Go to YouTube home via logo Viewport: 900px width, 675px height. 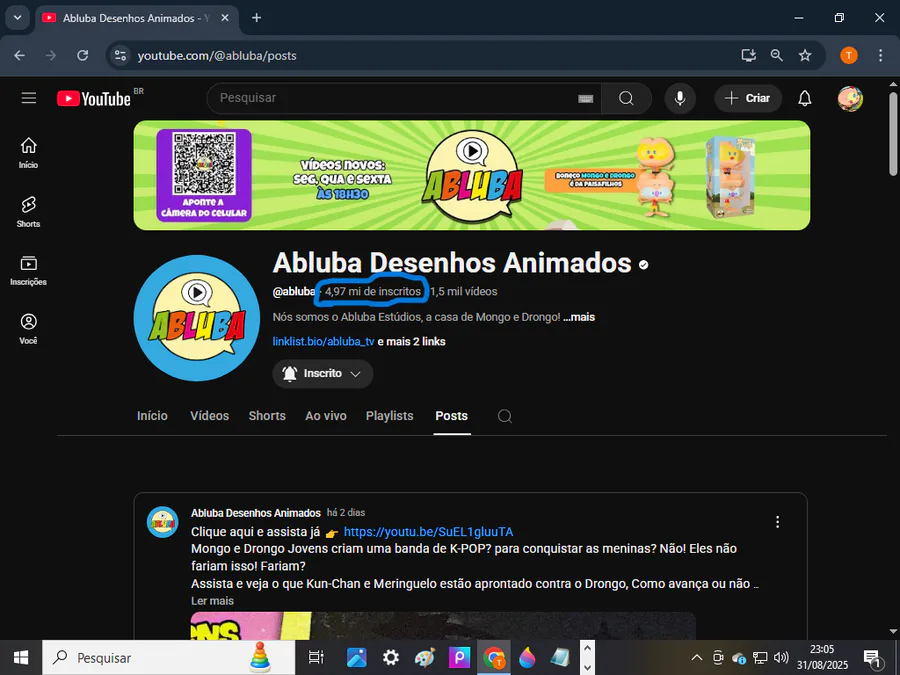[x=94, y=99]
